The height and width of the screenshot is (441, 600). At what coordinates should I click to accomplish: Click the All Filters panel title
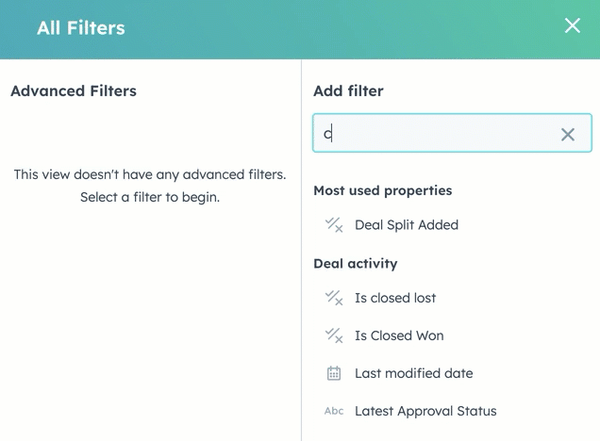point(81,28)
